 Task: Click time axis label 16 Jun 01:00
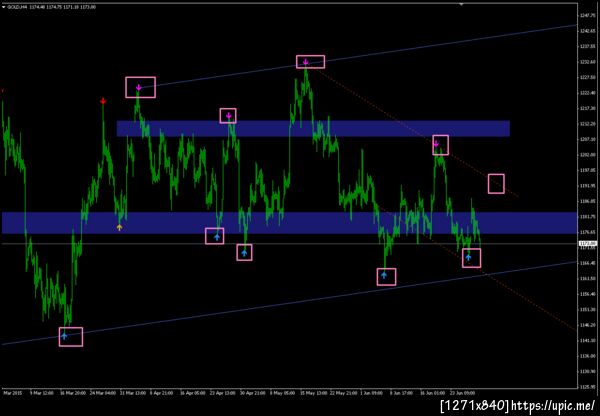click(433, 393)
